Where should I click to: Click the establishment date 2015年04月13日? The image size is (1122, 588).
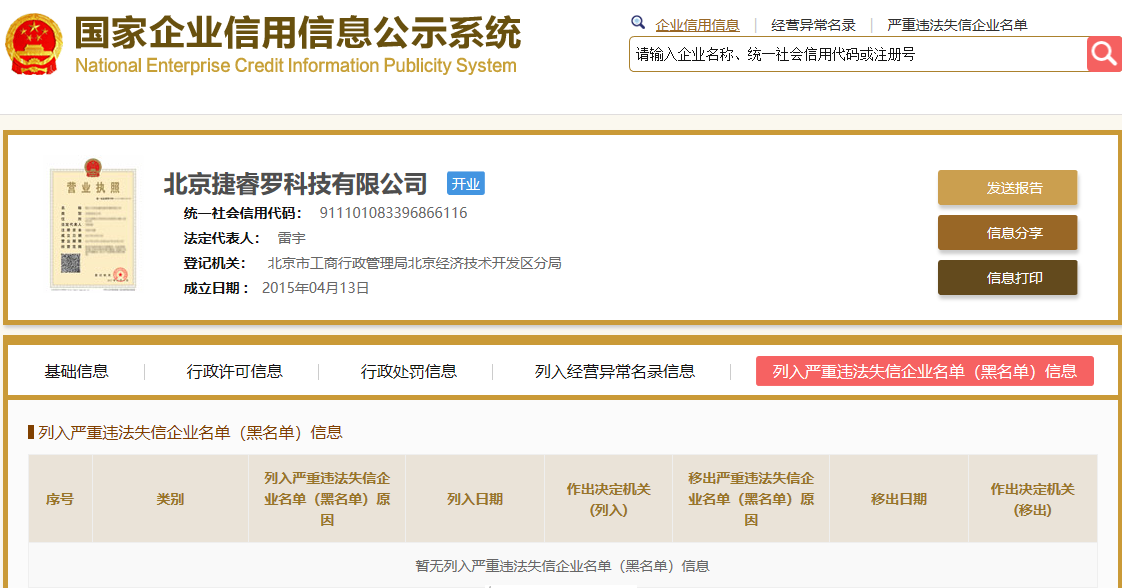(316, 288)
